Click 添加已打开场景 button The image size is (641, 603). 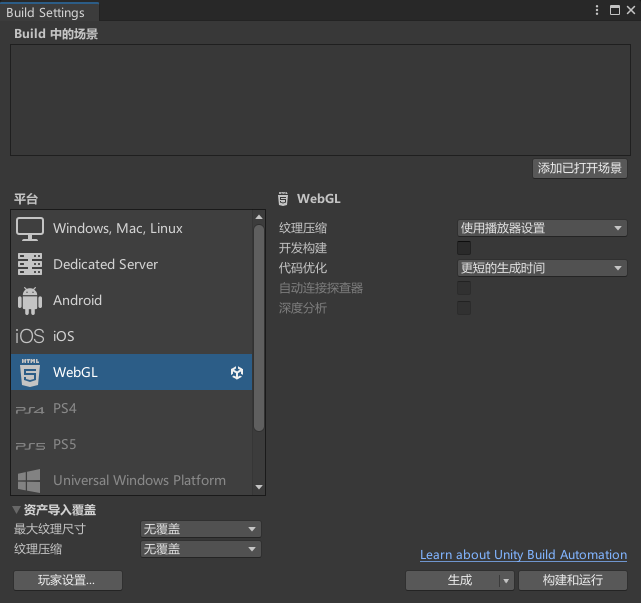point(580,168)
